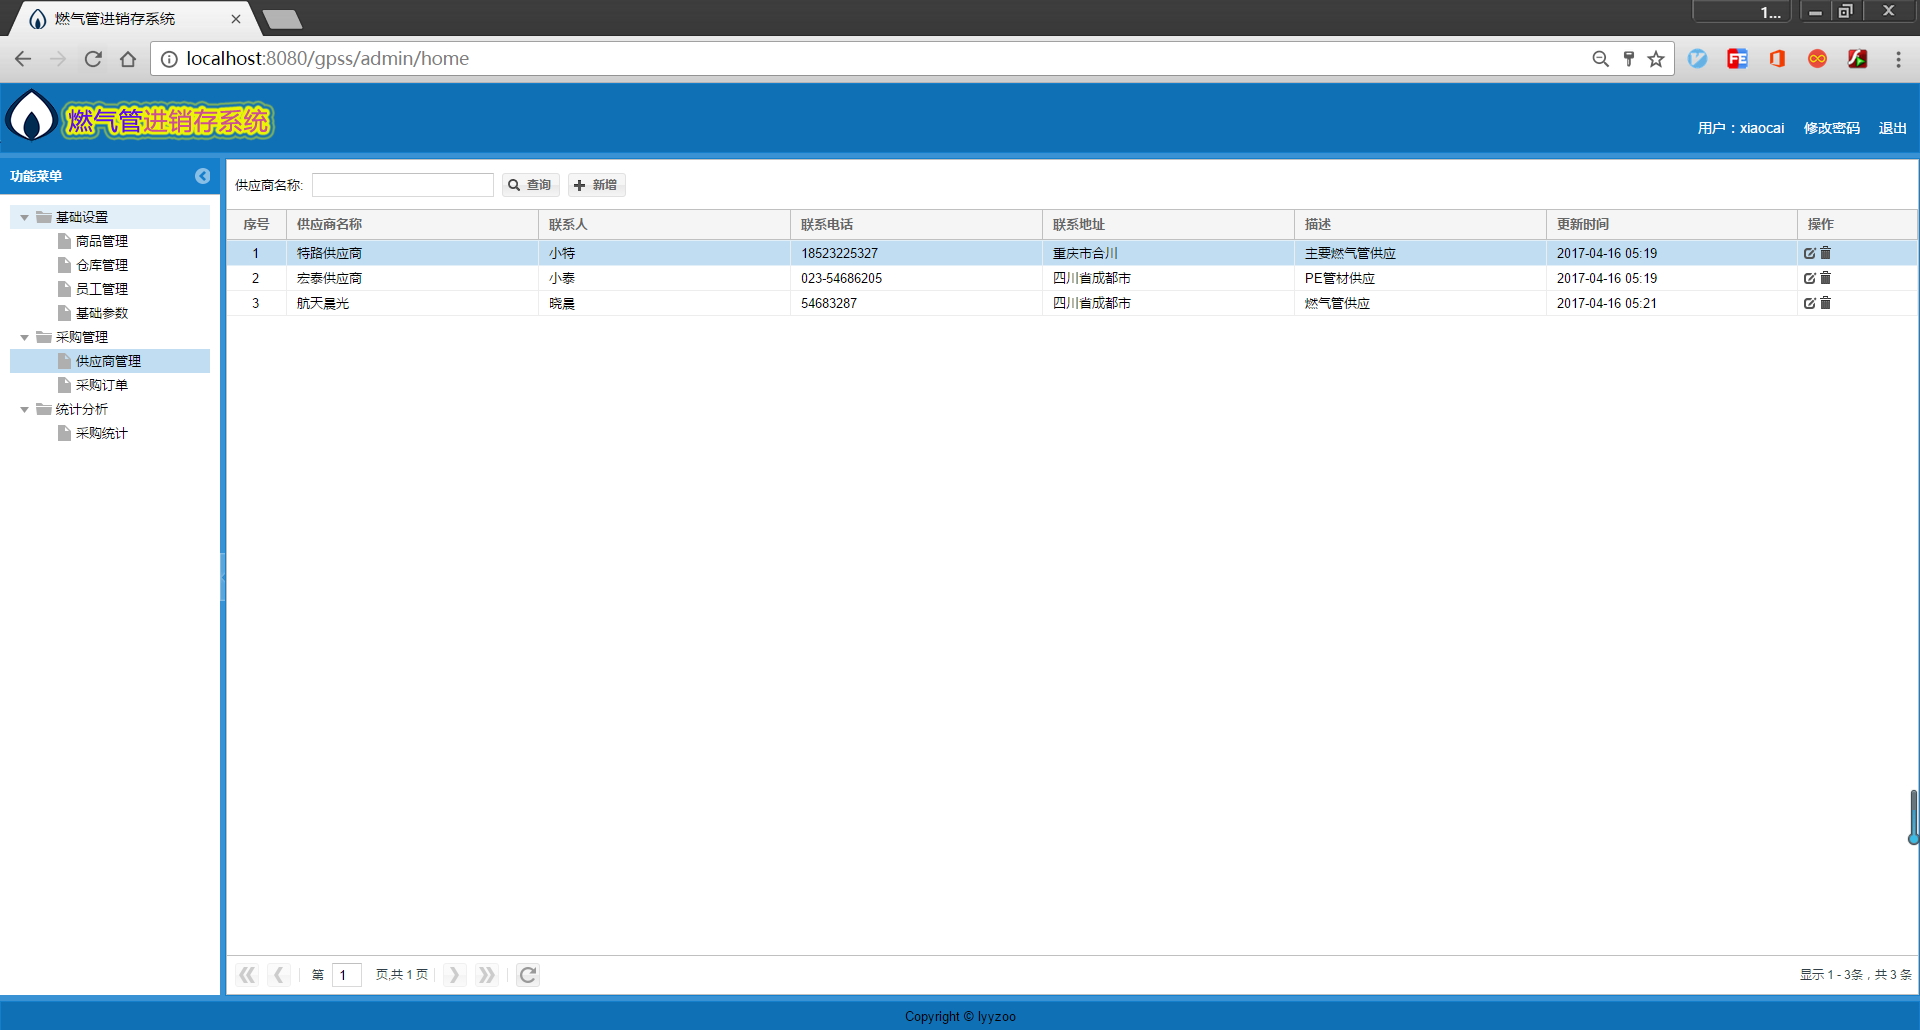Go to next page of results
Image resolution: width=1920 pixels, height=1030 pixels.
[454, 975]
